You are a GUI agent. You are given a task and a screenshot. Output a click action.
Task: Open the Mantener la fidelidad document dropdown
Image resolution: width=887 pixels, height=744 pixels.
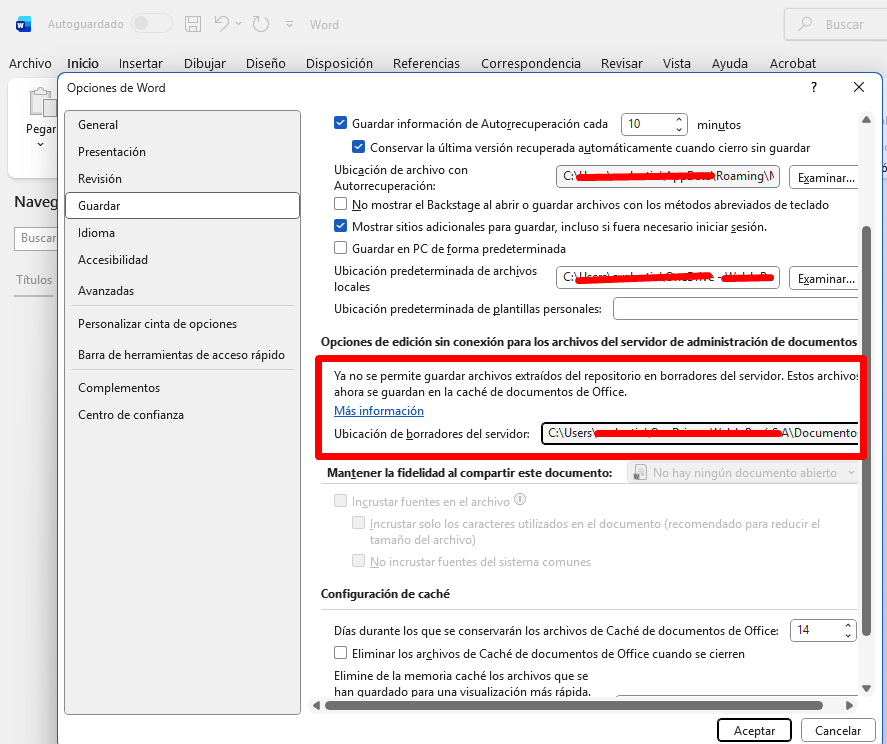pos(743,472)
